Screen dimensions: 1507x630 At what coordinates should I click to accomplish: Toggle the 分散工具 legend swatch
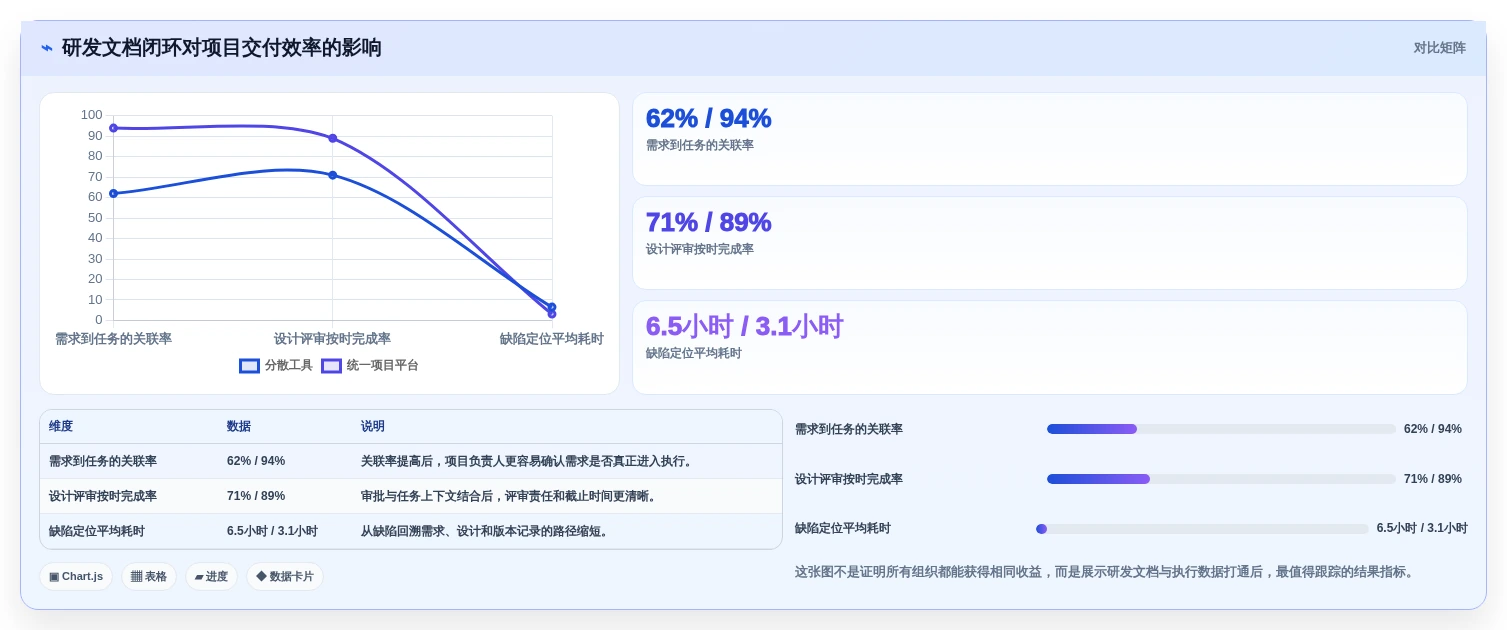(x=249, y=366)
